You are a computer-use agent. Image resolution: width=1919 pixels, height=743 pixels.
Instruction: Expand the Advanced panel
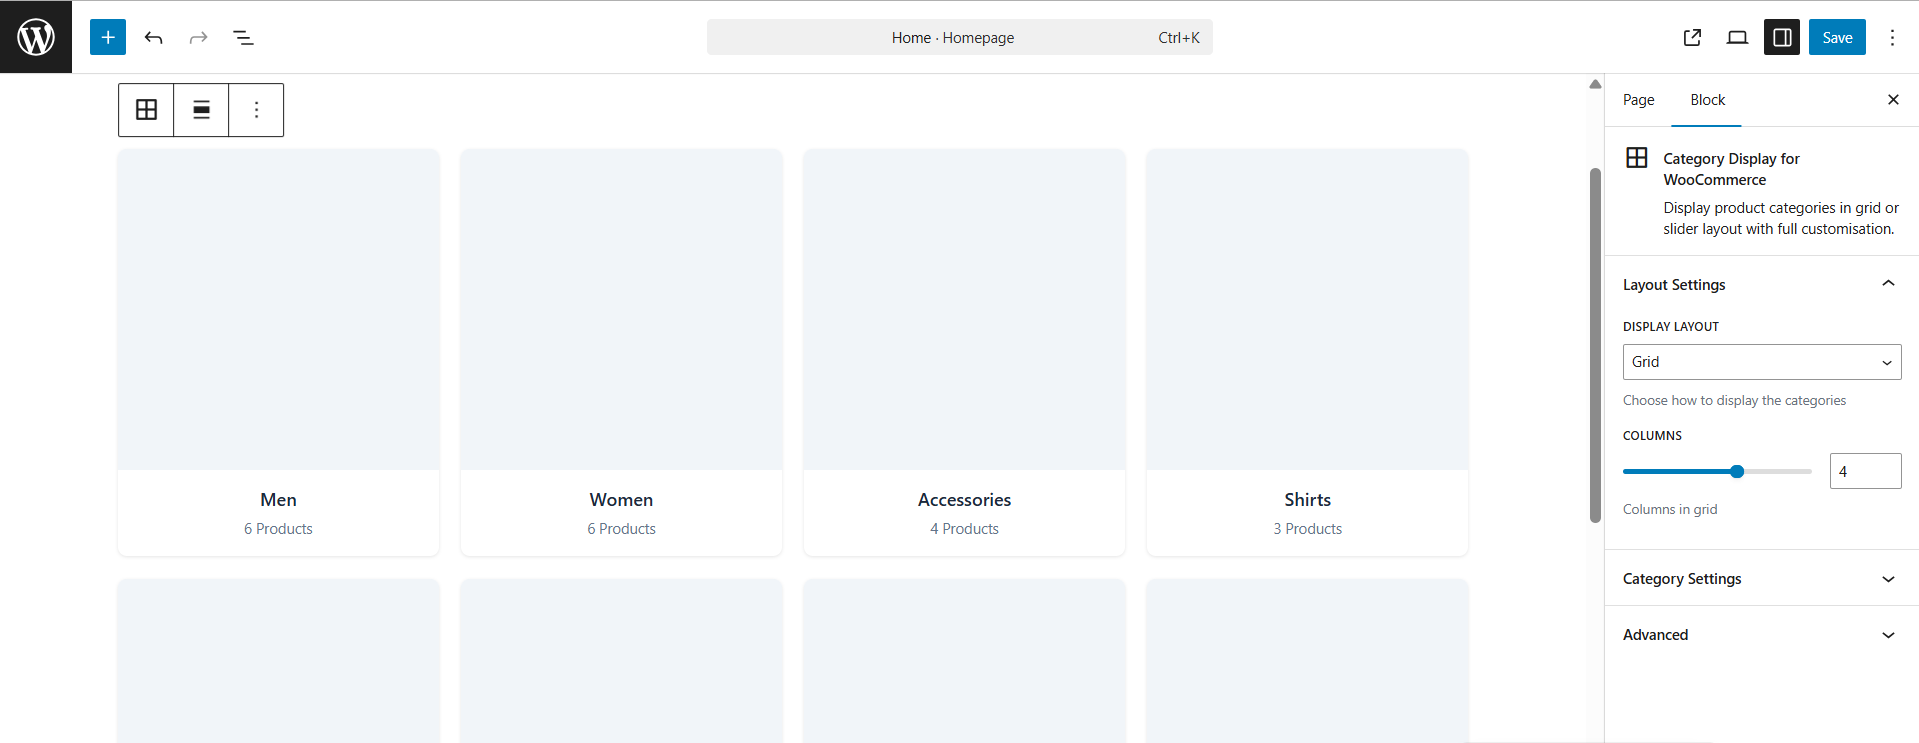click(1761, 634)
